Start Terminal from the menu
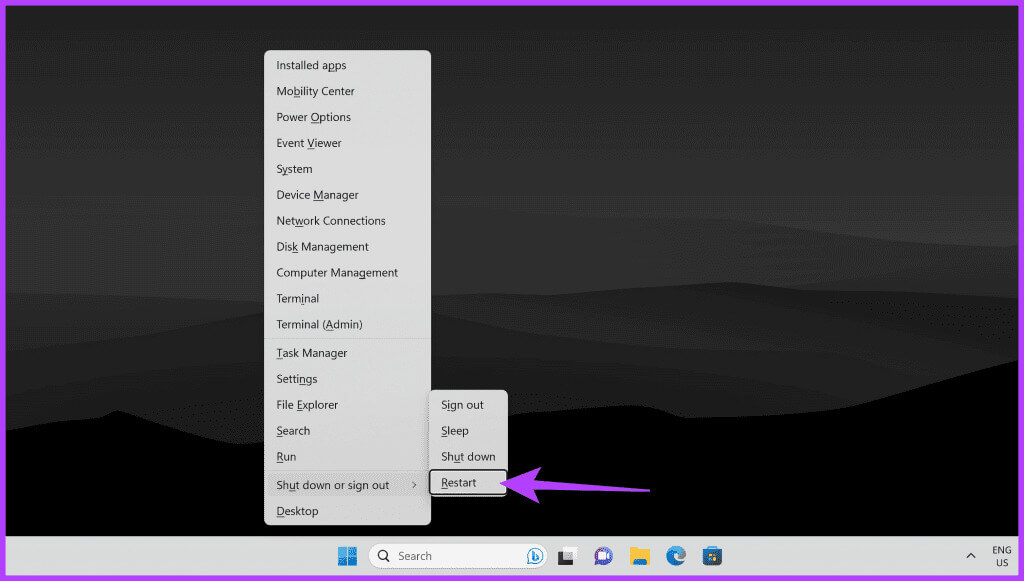The height and width of the screenshot is (581, 1024). tap(347, 299)
